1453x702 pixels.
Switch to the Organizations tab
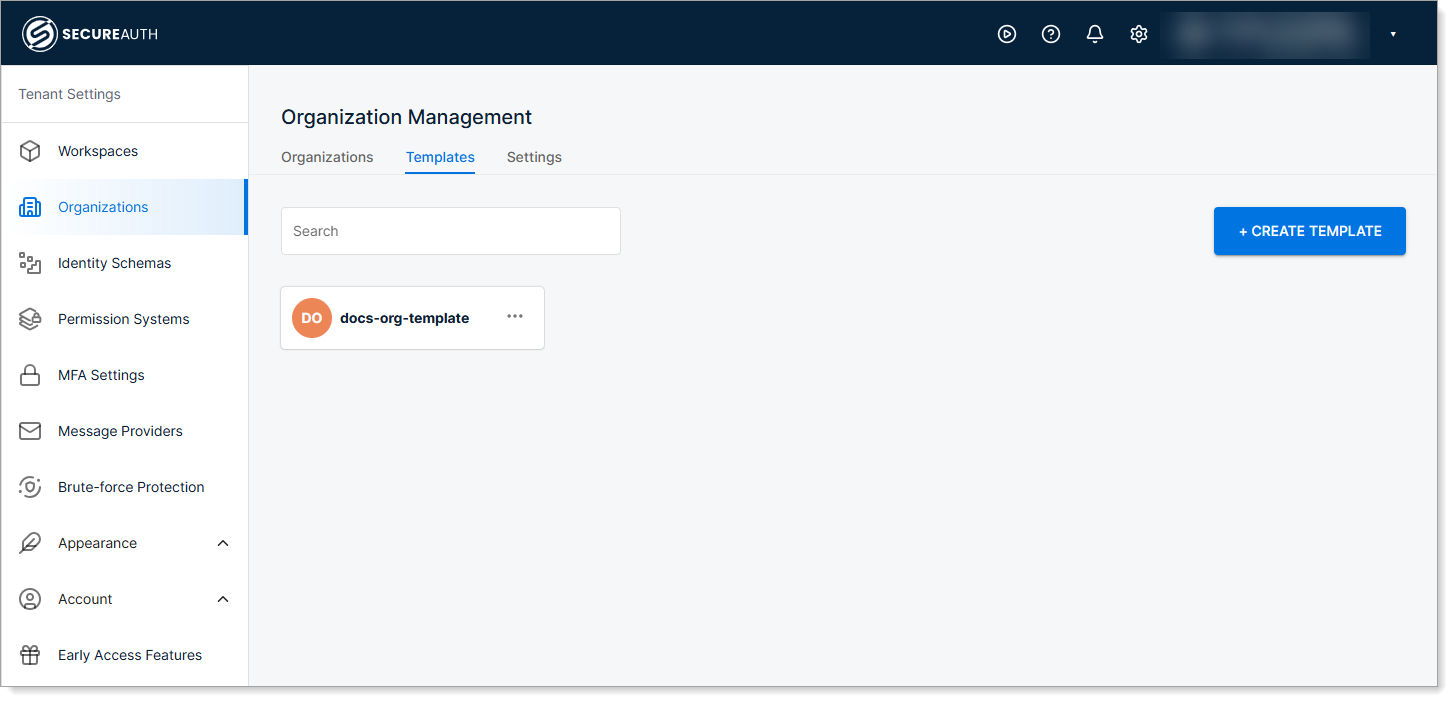click(327, 157)
